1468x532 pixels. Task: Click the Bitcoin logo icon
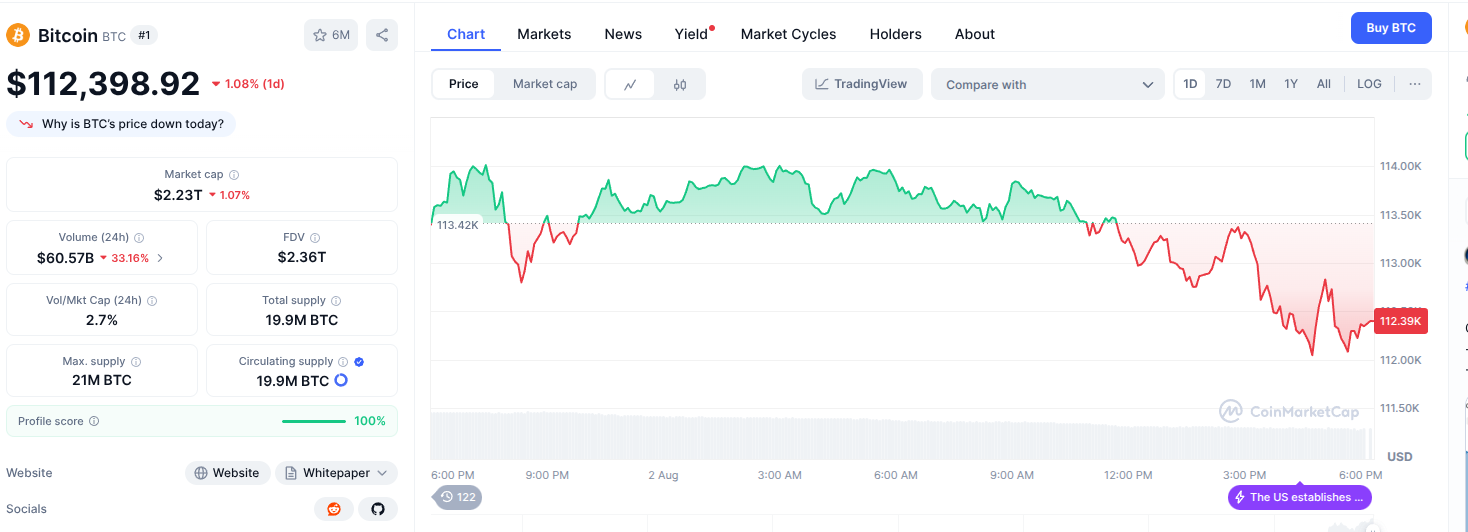pyautogui.click(x=18, y=35)
